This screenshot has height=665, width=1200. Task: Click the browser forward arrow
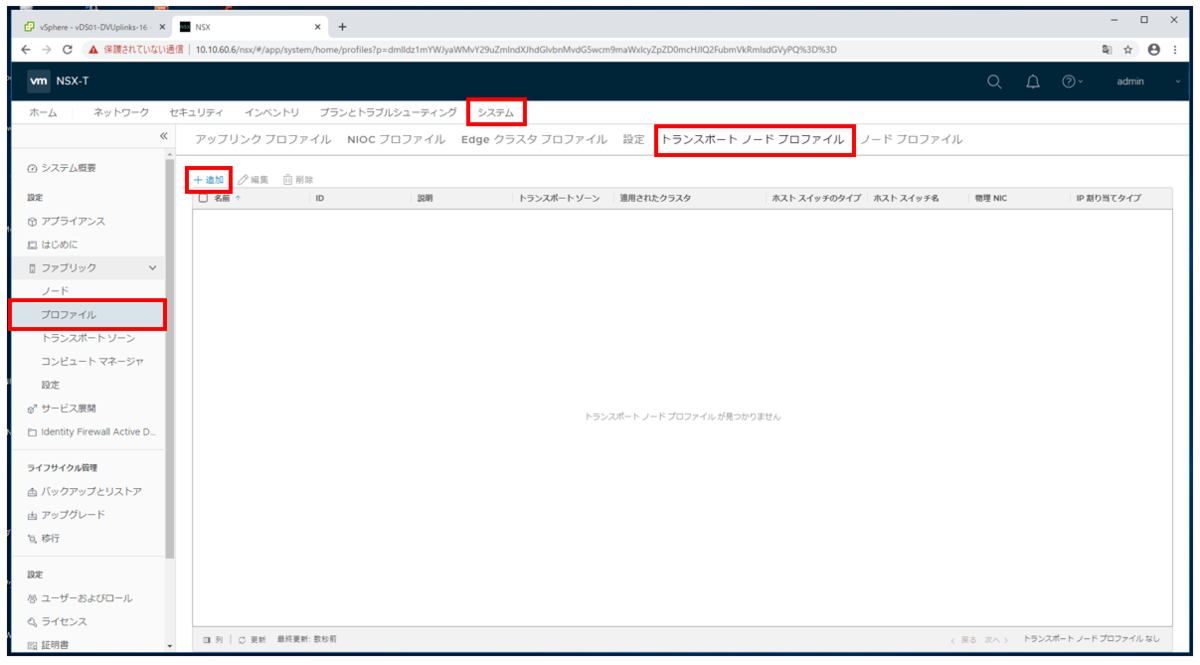coord(46,49)
